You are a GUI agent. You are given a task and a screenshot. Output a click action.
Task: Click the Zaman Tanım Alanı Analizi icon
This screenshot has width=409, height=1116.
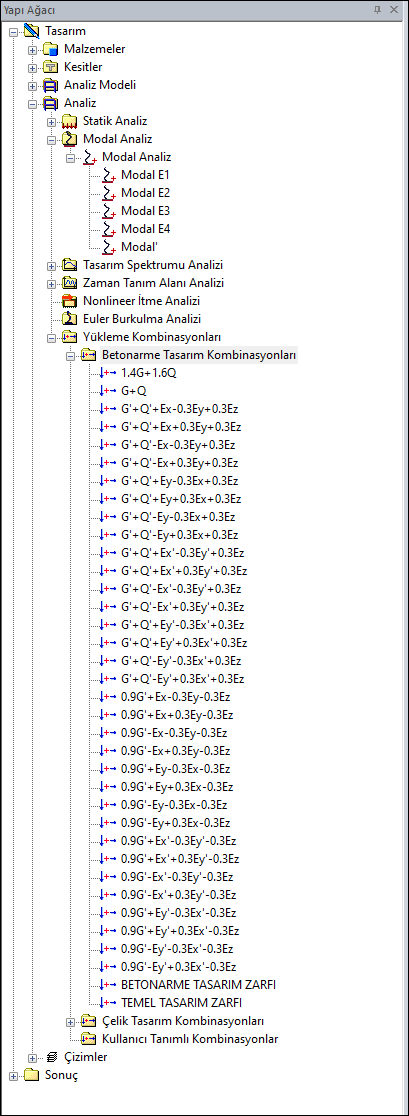(69, 283)
